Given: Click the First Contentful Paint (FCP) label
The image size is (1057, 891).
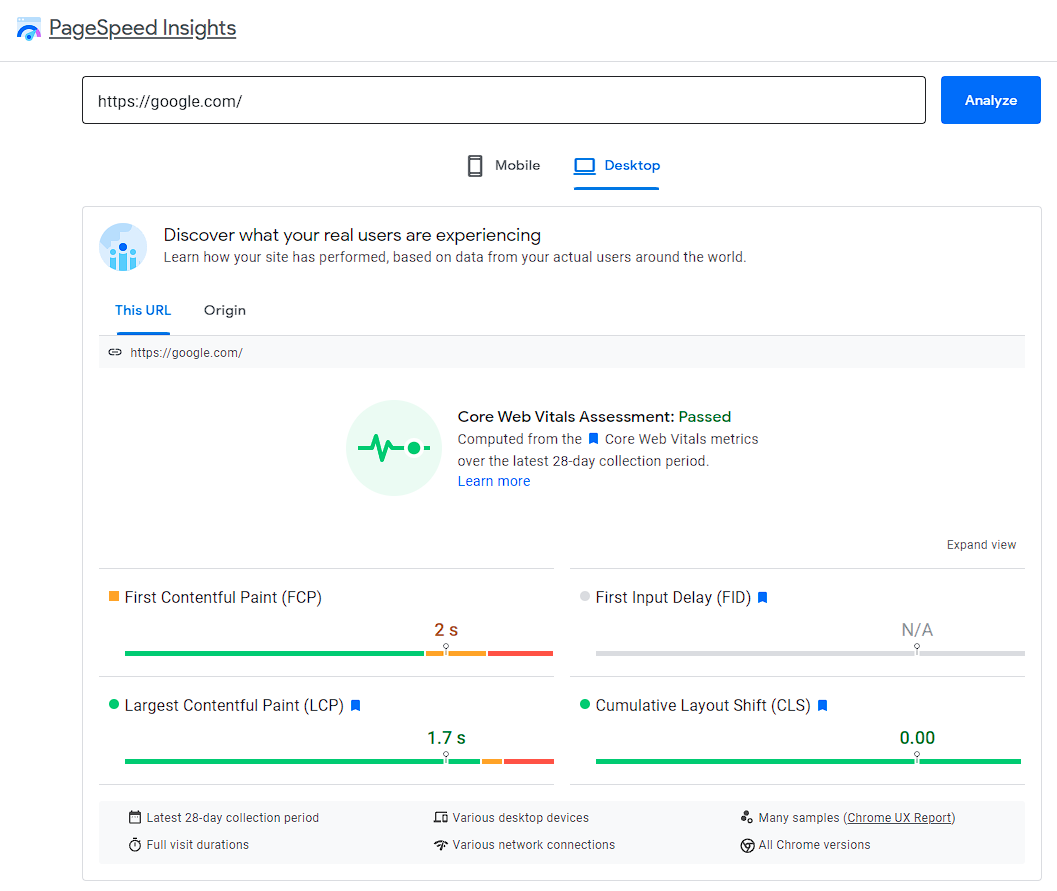Looking at the screenshot, I should [x=223, y=597].
